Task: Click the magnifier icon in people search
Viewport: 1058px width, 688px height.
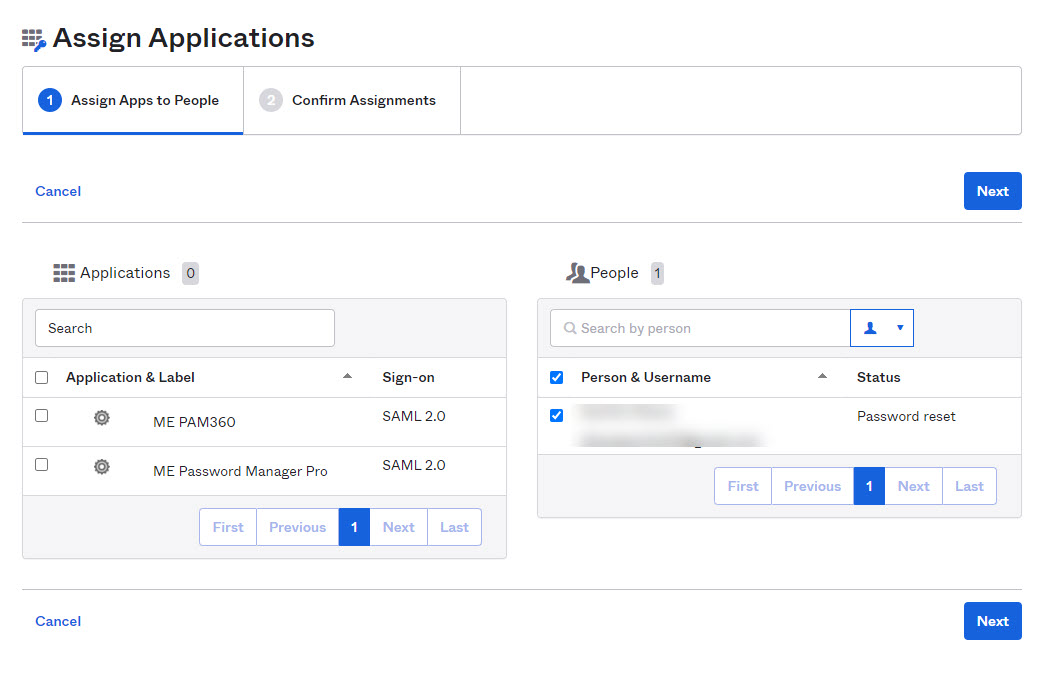Action: [570, 328]
